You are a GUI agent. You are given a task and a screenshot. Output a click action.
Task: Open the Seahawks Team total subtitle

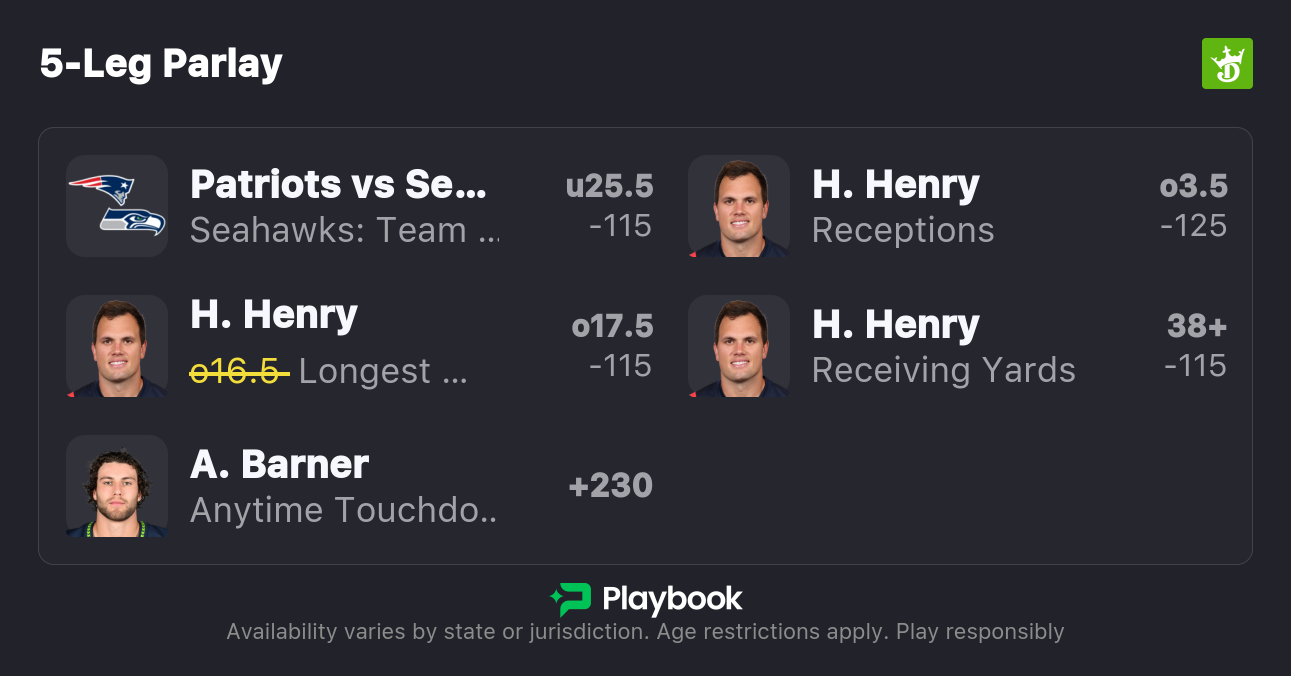click(x=343, y=231)
